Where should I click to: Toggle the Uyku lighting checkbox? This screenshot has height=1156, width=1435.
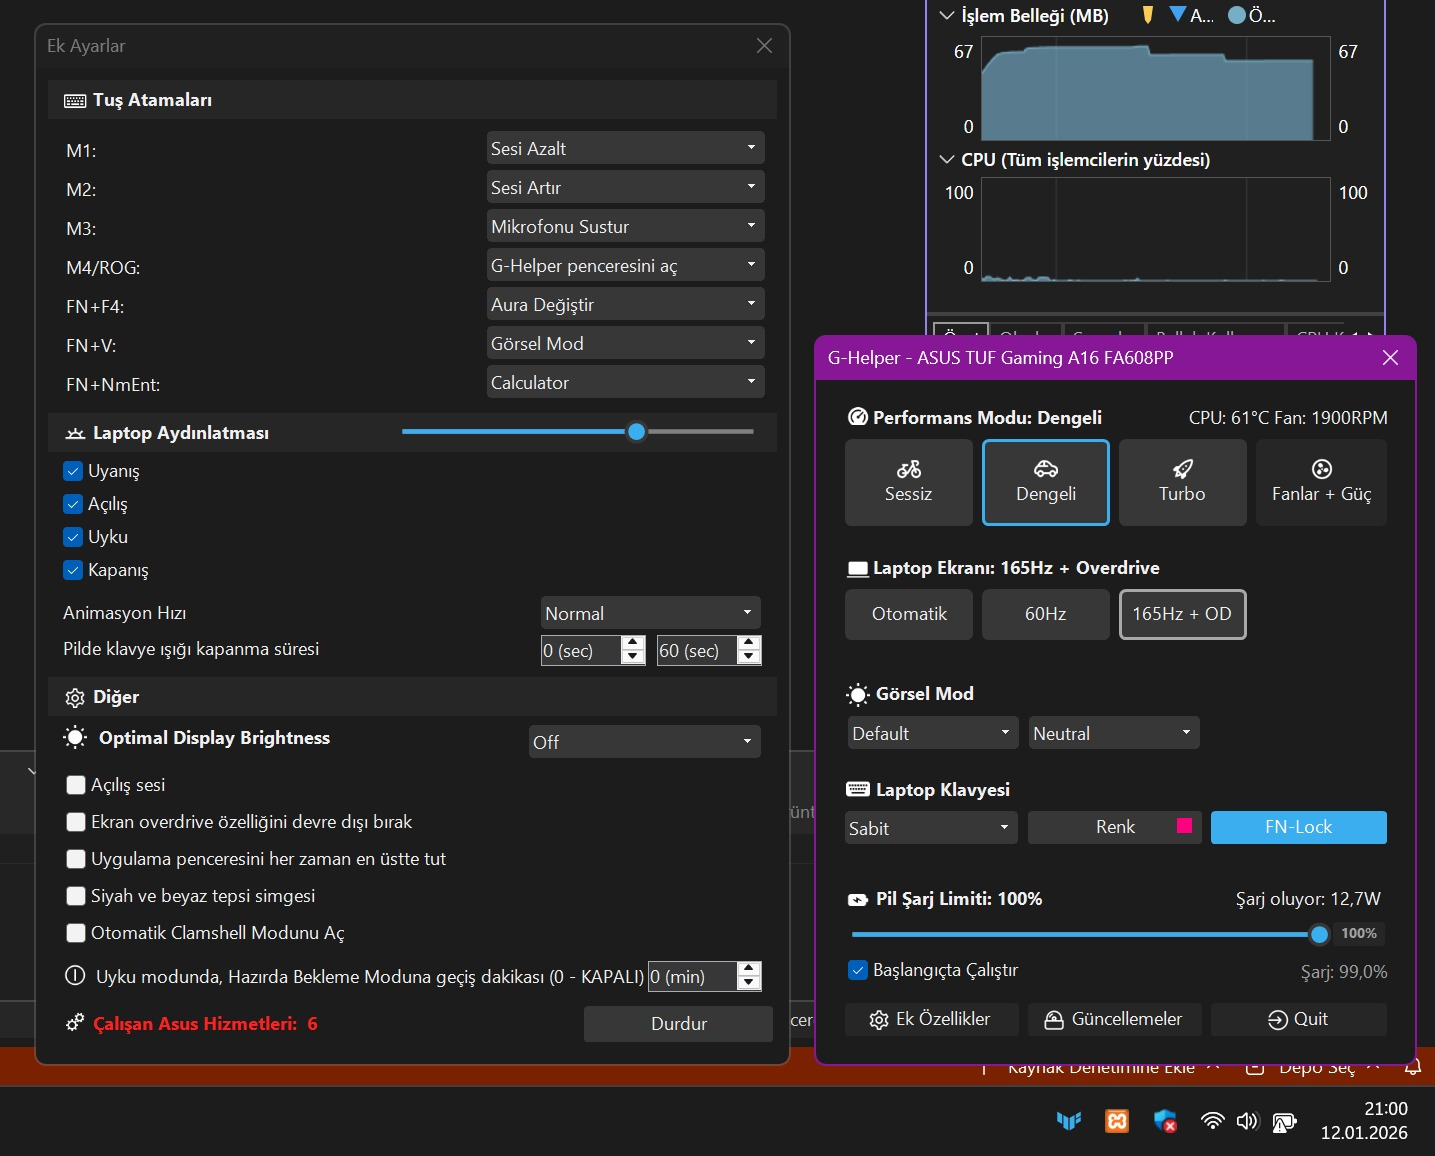[73, 537]
